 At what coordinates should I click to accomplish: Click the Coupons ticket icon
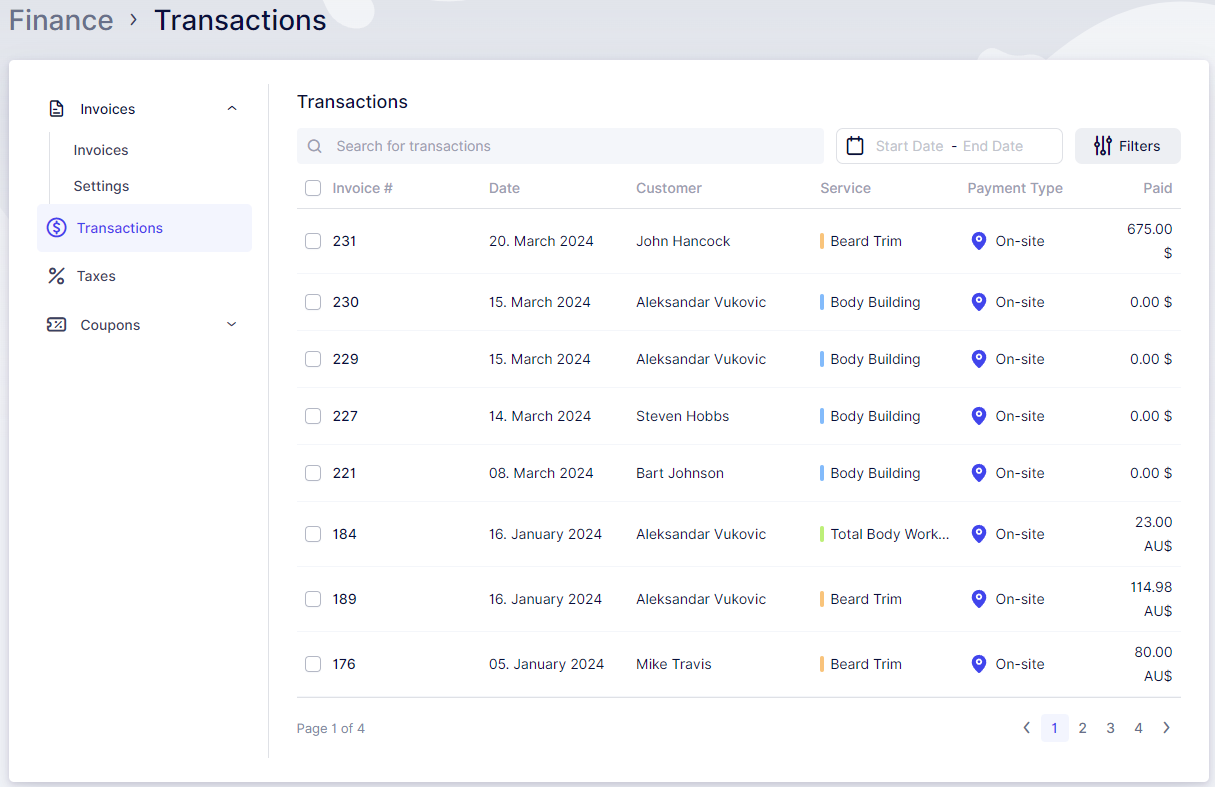57,325
